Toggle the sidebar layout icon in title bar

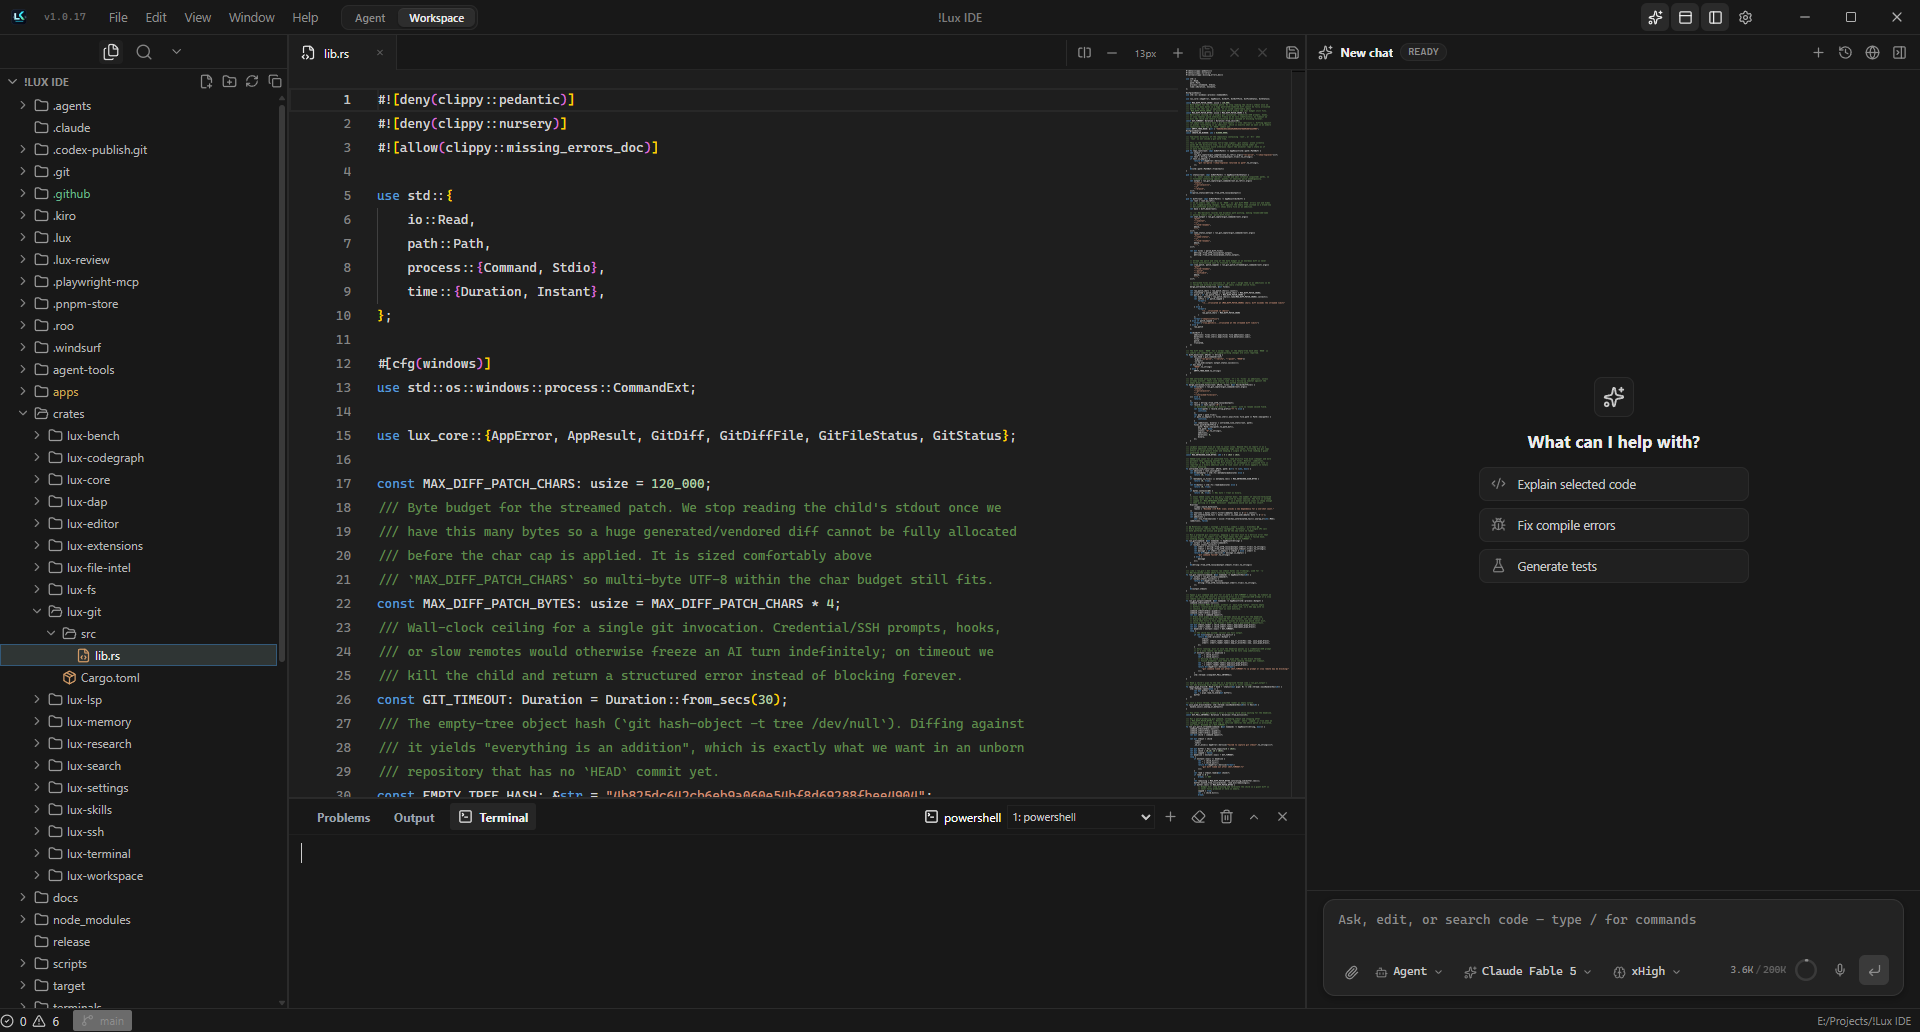point(1715,18)
